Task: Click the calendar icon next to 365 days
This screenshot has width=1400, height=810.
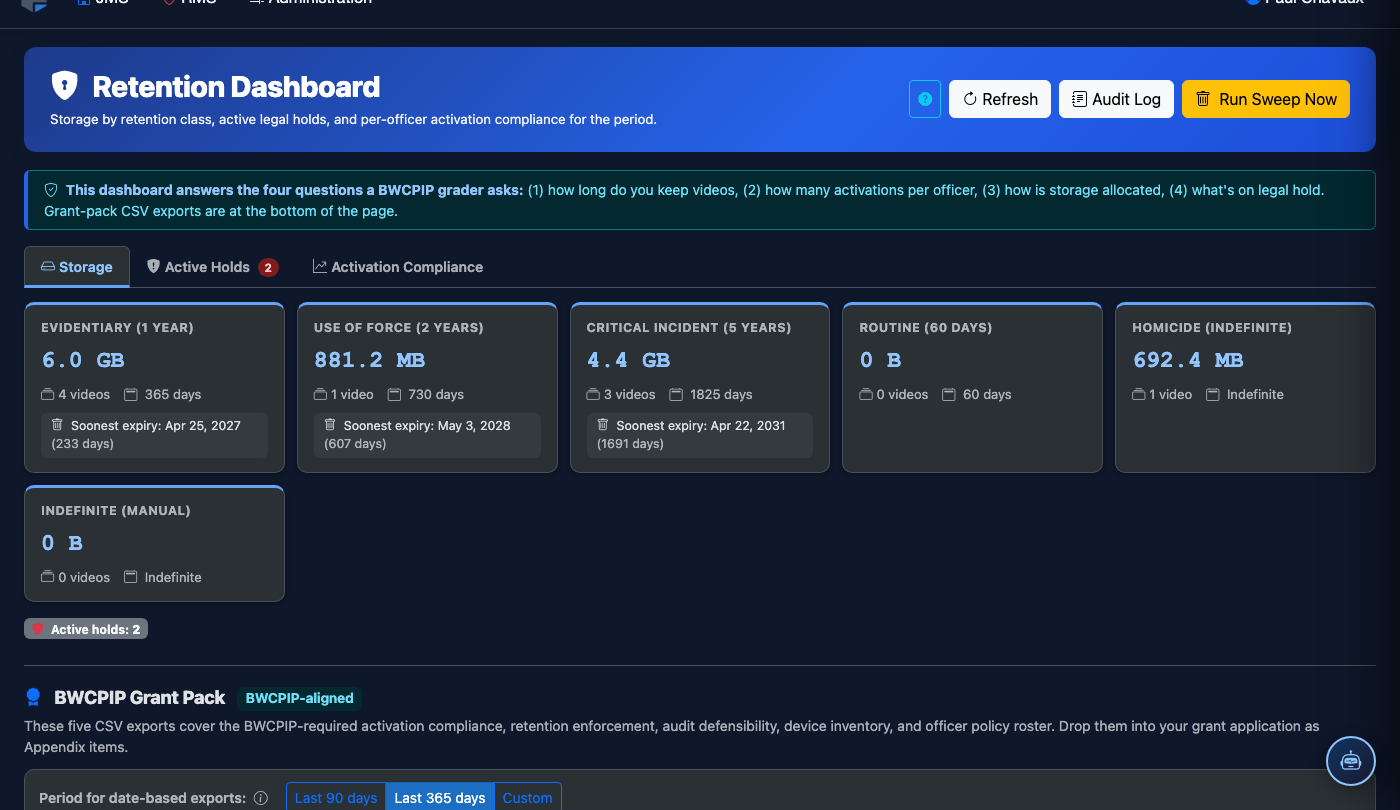Action: [x=131, y=394]
